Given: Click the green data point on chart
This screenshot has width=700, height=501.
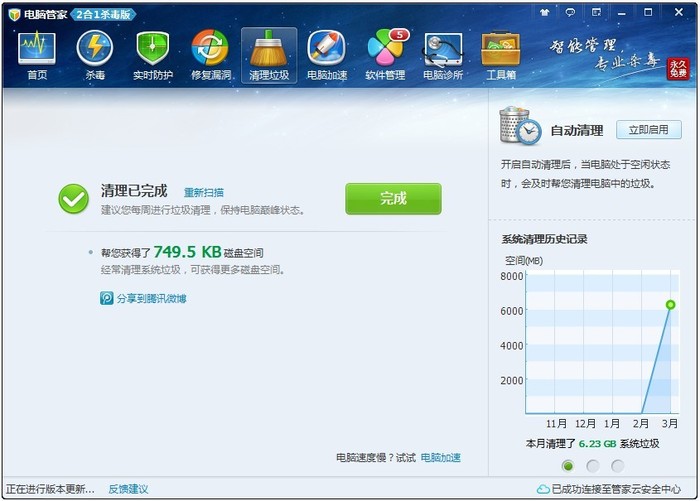Looking at the screenshot, I should click(x=671, y=305).
